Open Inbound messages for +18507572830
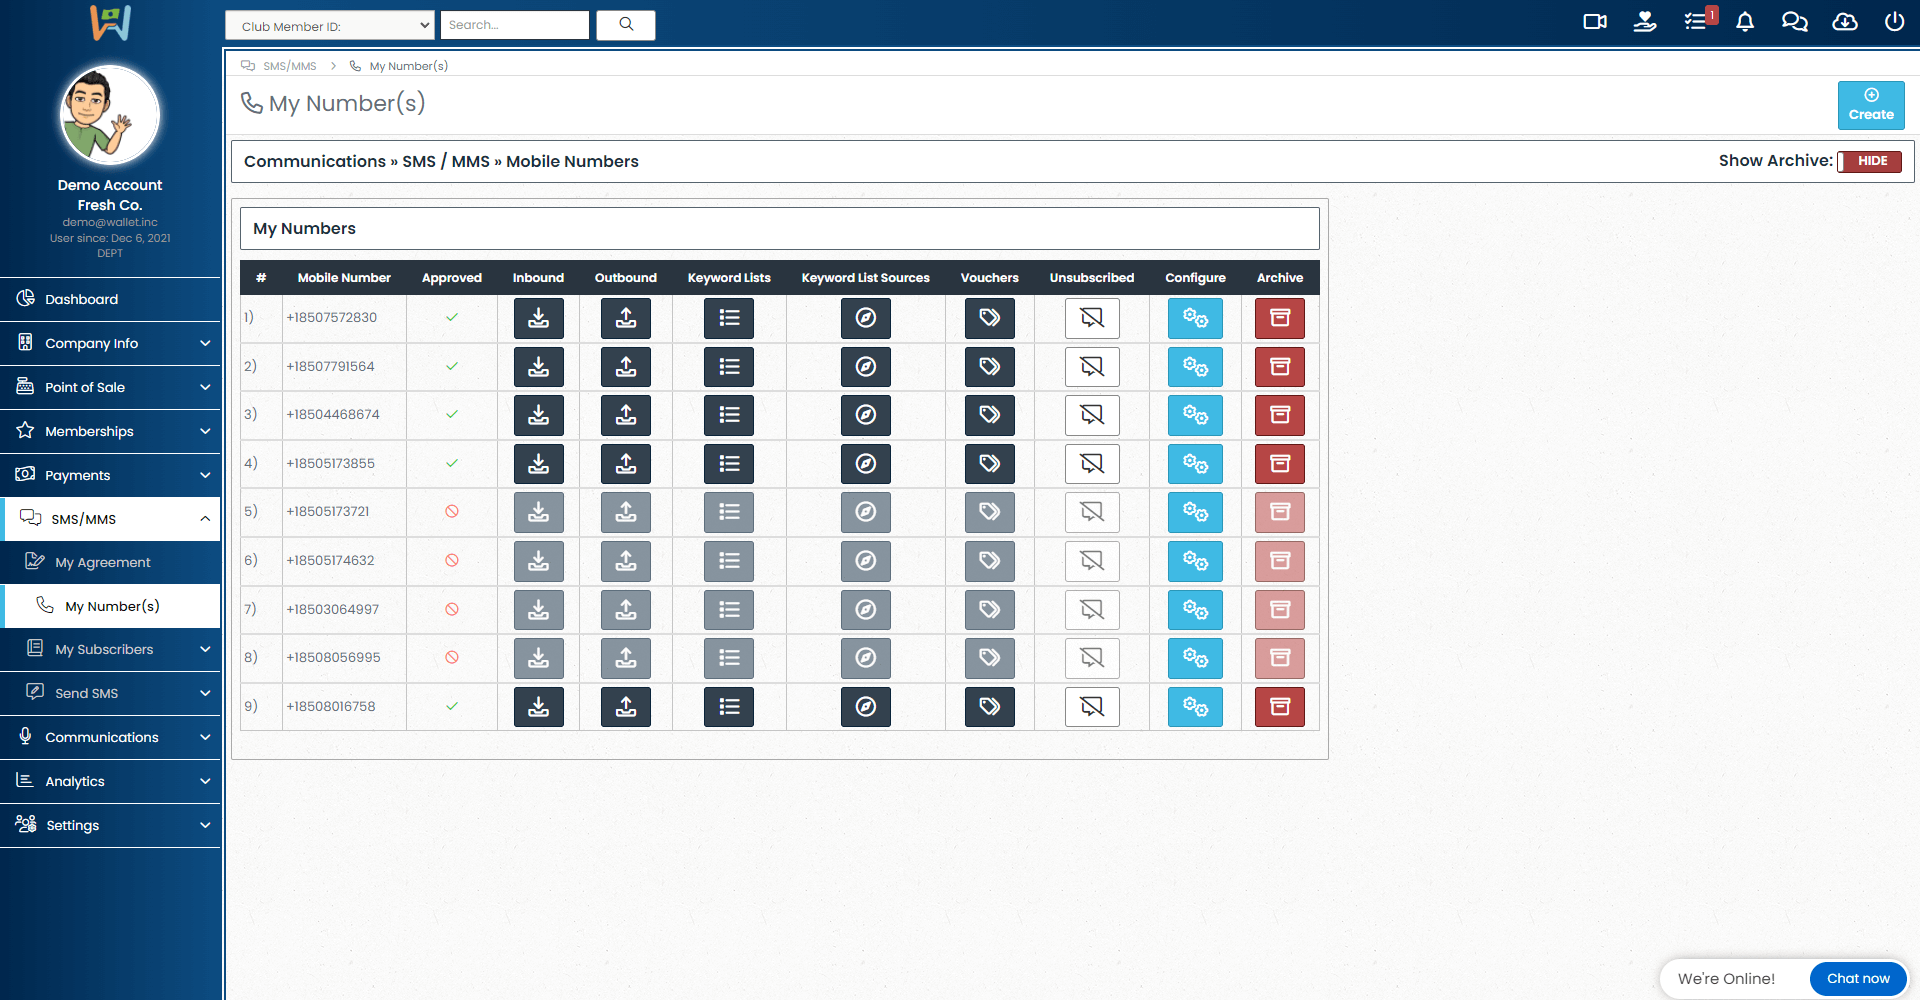This screenshot has height=1000, width=1920. 538,318
